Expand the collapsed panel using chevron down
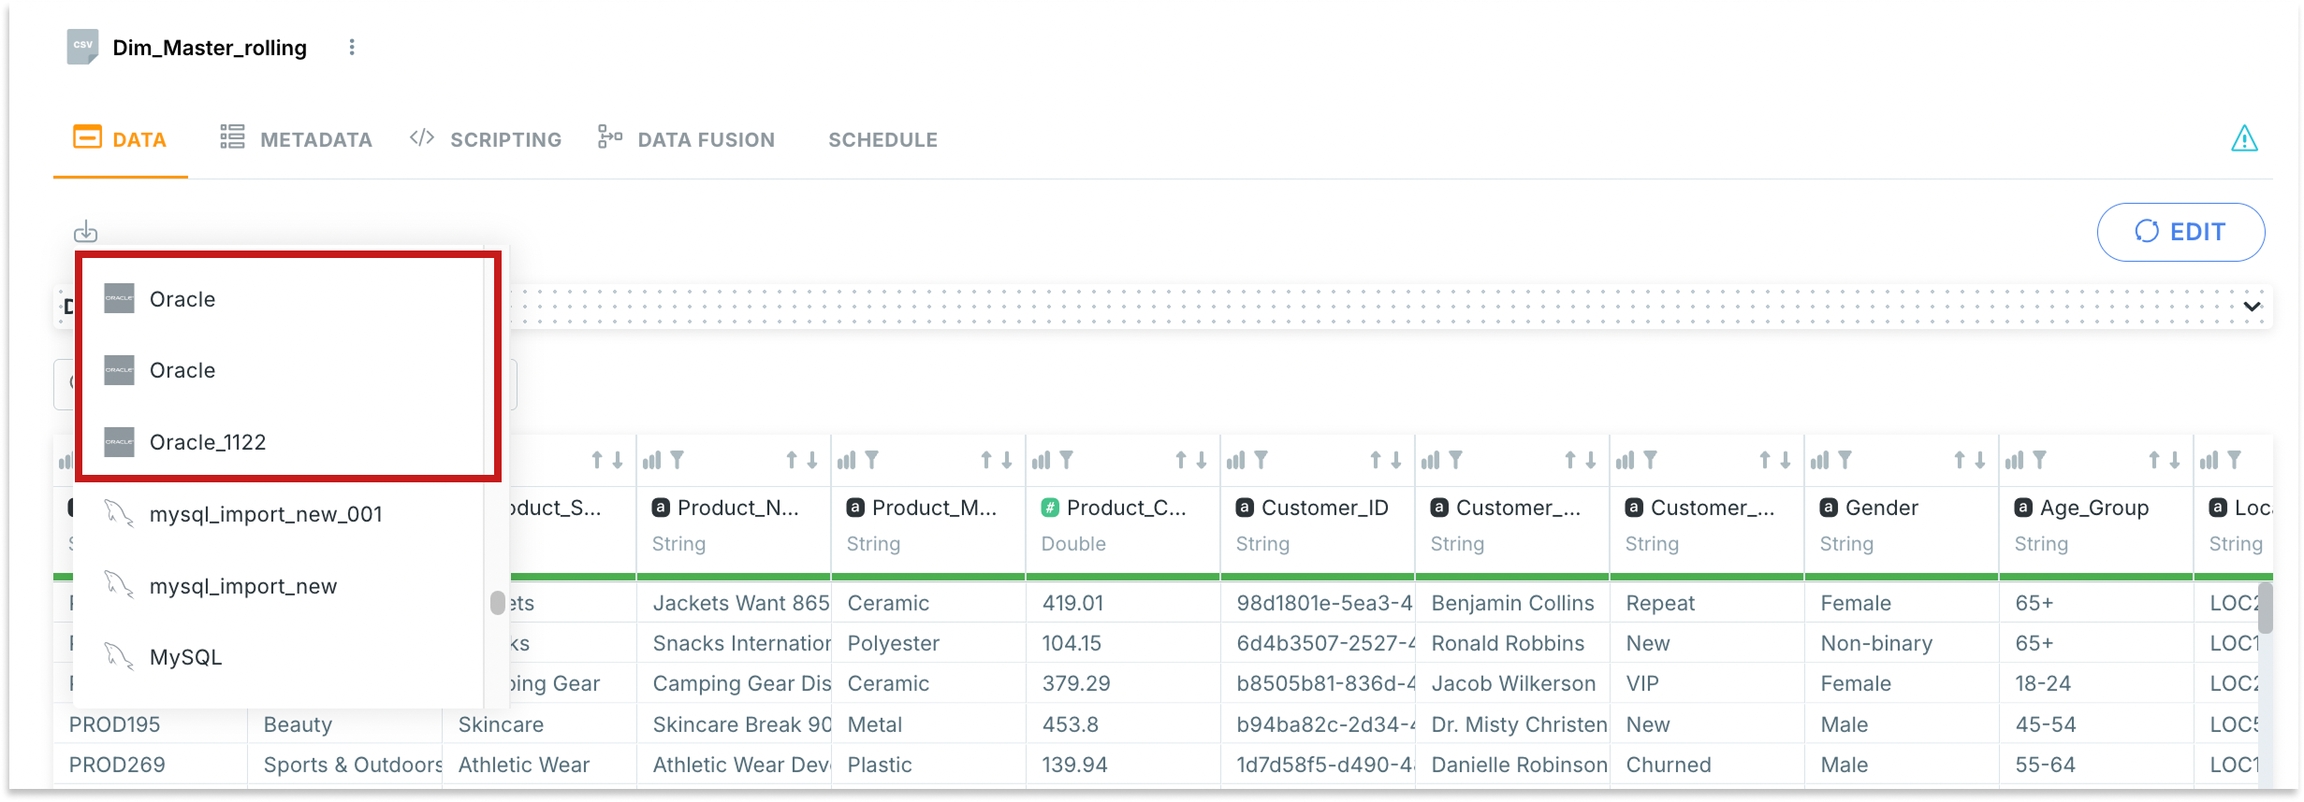Screen dimensions: 2304x802 [x=2251, y=306]
